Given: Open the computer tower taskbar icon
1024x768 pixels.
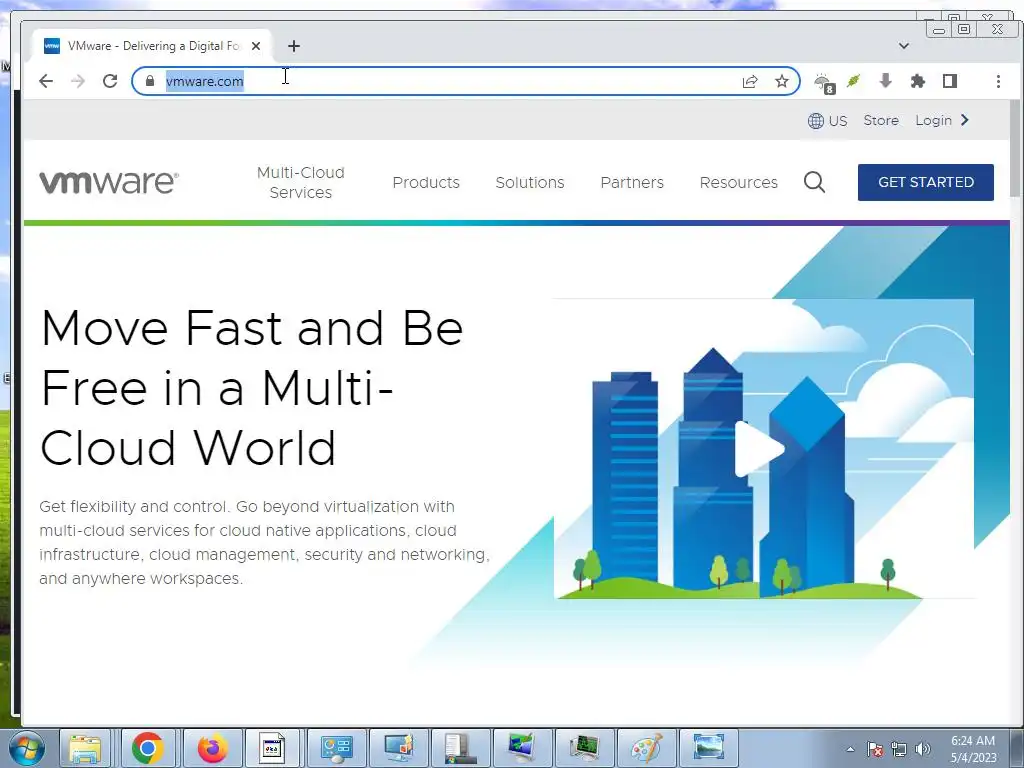Looking at the screenshot, I should coord(460,748).
